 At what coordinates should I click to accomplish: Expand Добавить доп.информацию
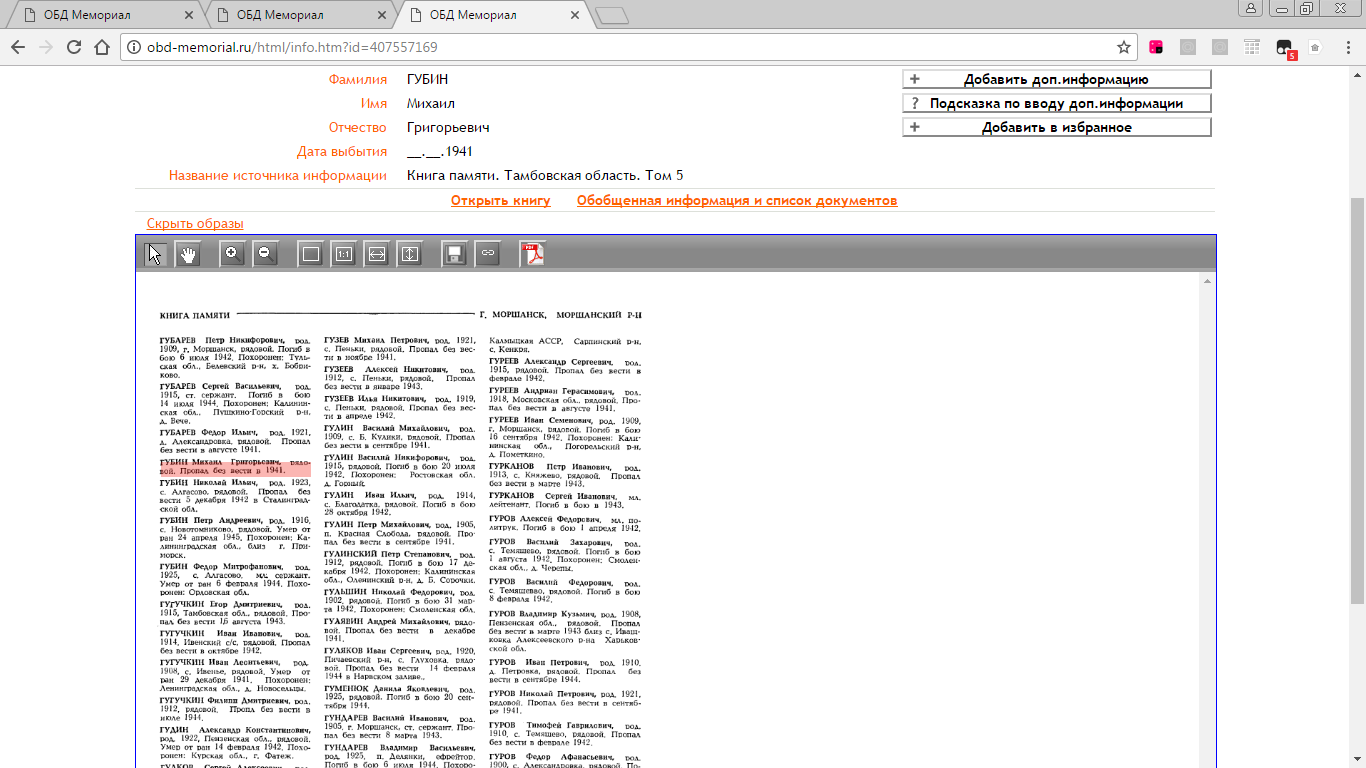click(x=1057, y=80)
